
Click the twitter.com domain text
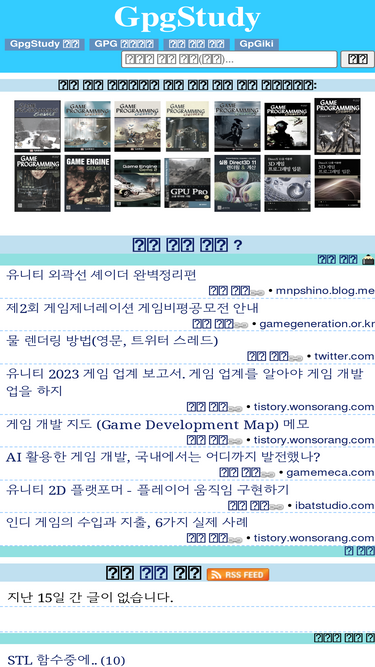tap(344, 356)
